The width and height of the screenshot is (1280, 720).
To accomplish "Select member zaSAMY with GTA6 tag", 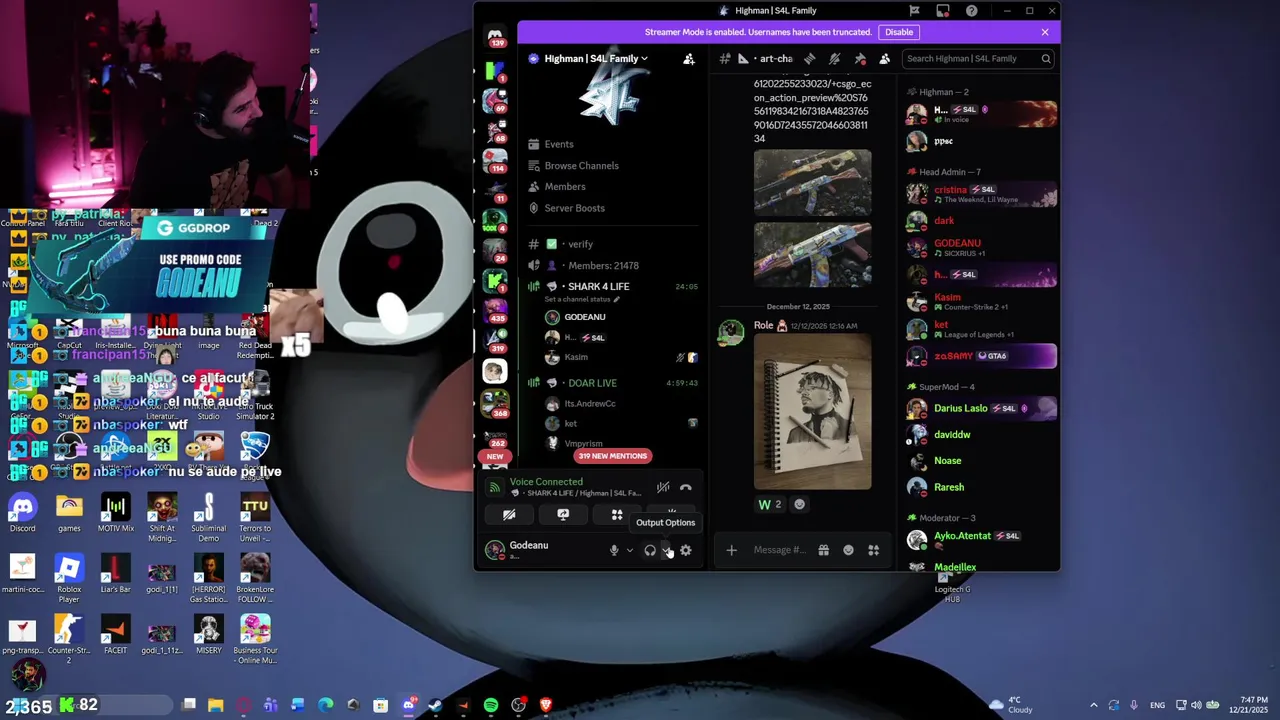I will 980,356.
